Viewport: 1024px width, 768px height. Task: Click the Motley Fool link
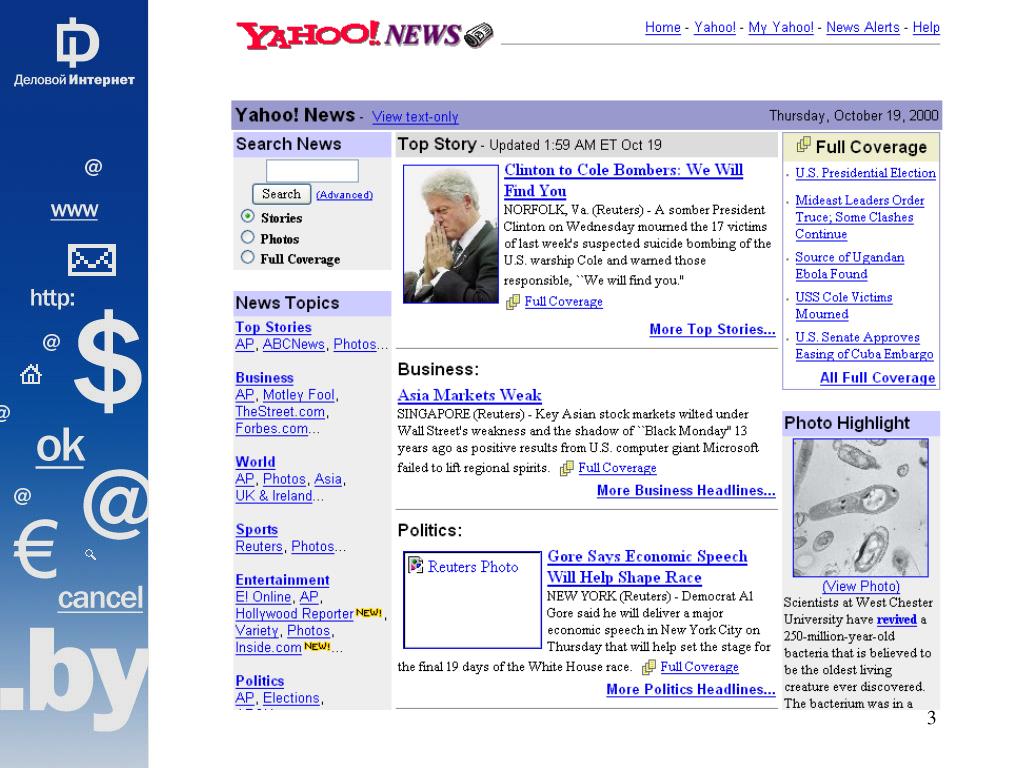tap(299, 394)
